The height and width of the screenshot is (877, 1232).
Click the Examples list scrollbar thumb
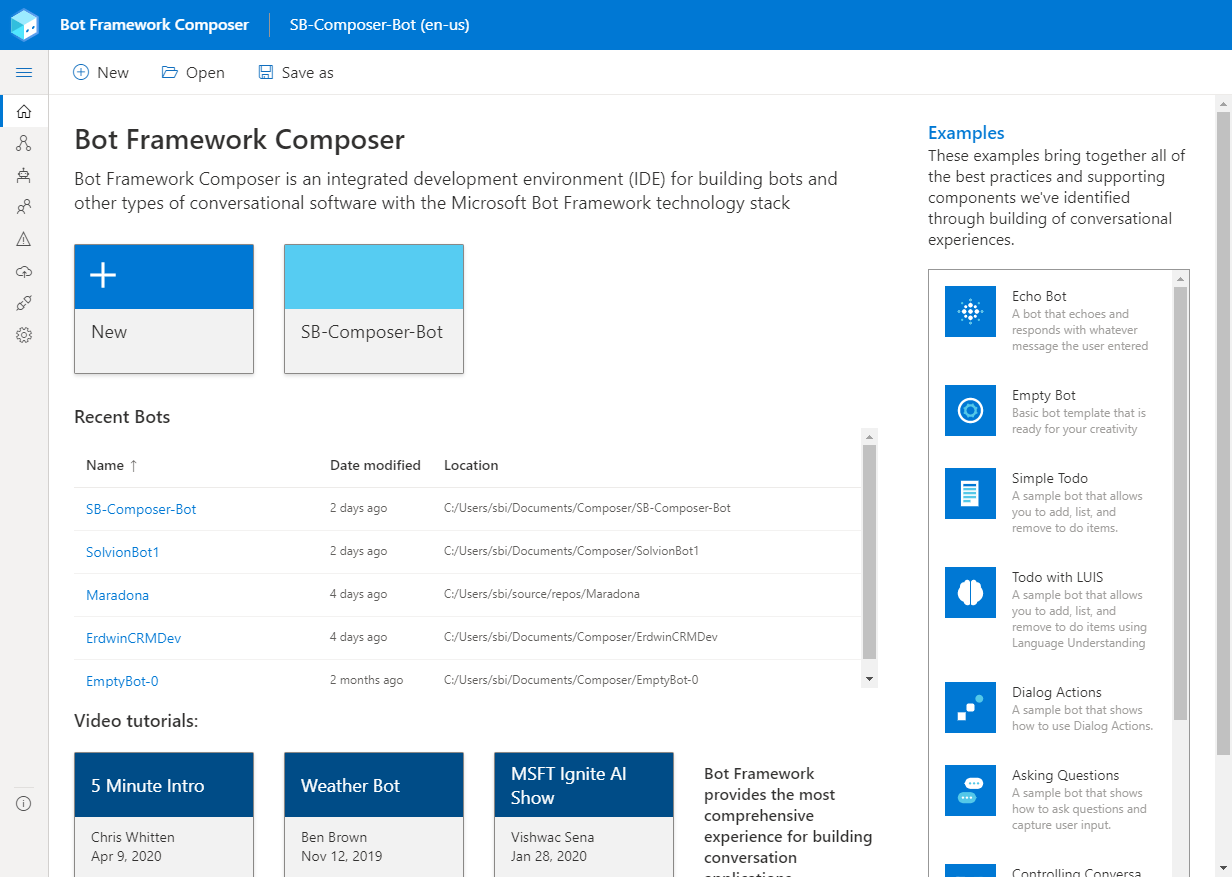click(1181, 502)
